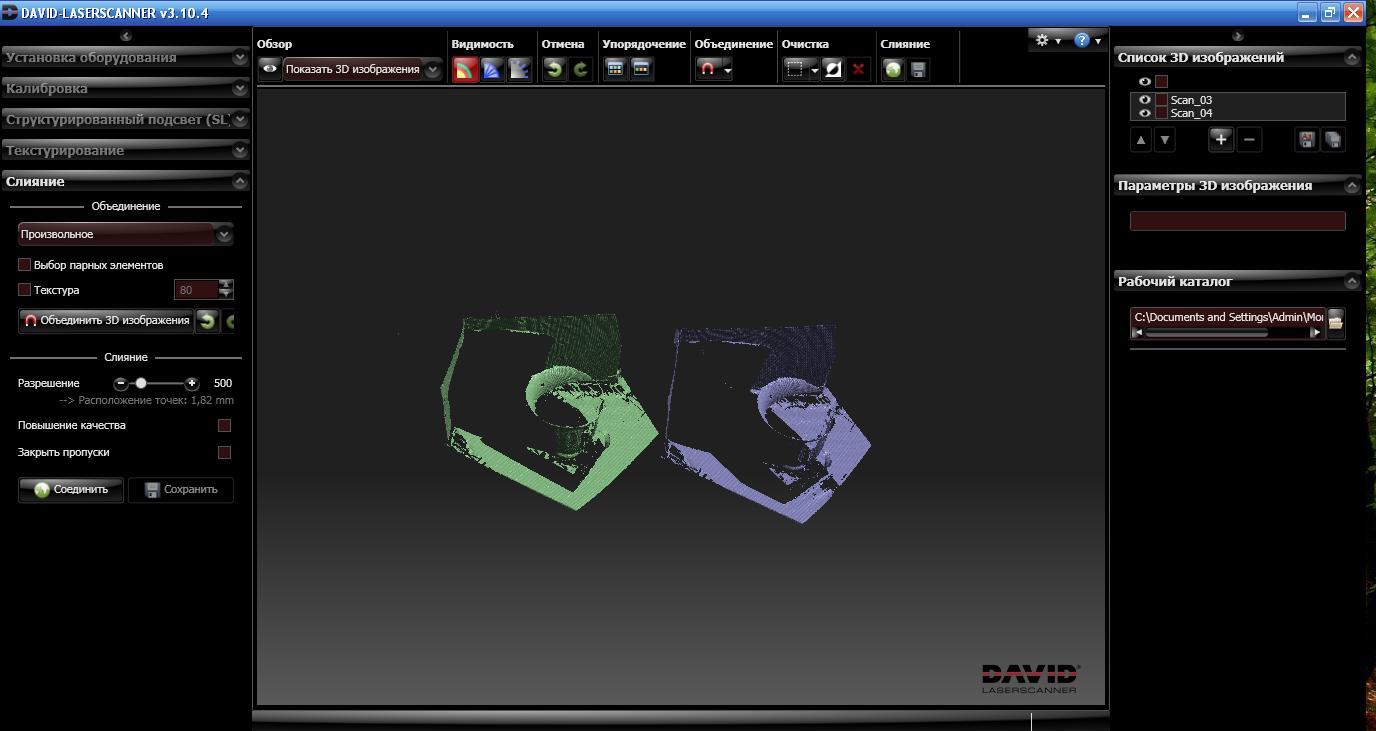The height and width of the screenshot is (731, 1376).
Task: Click the Разрешение slider handle
Action: [141, 383]
